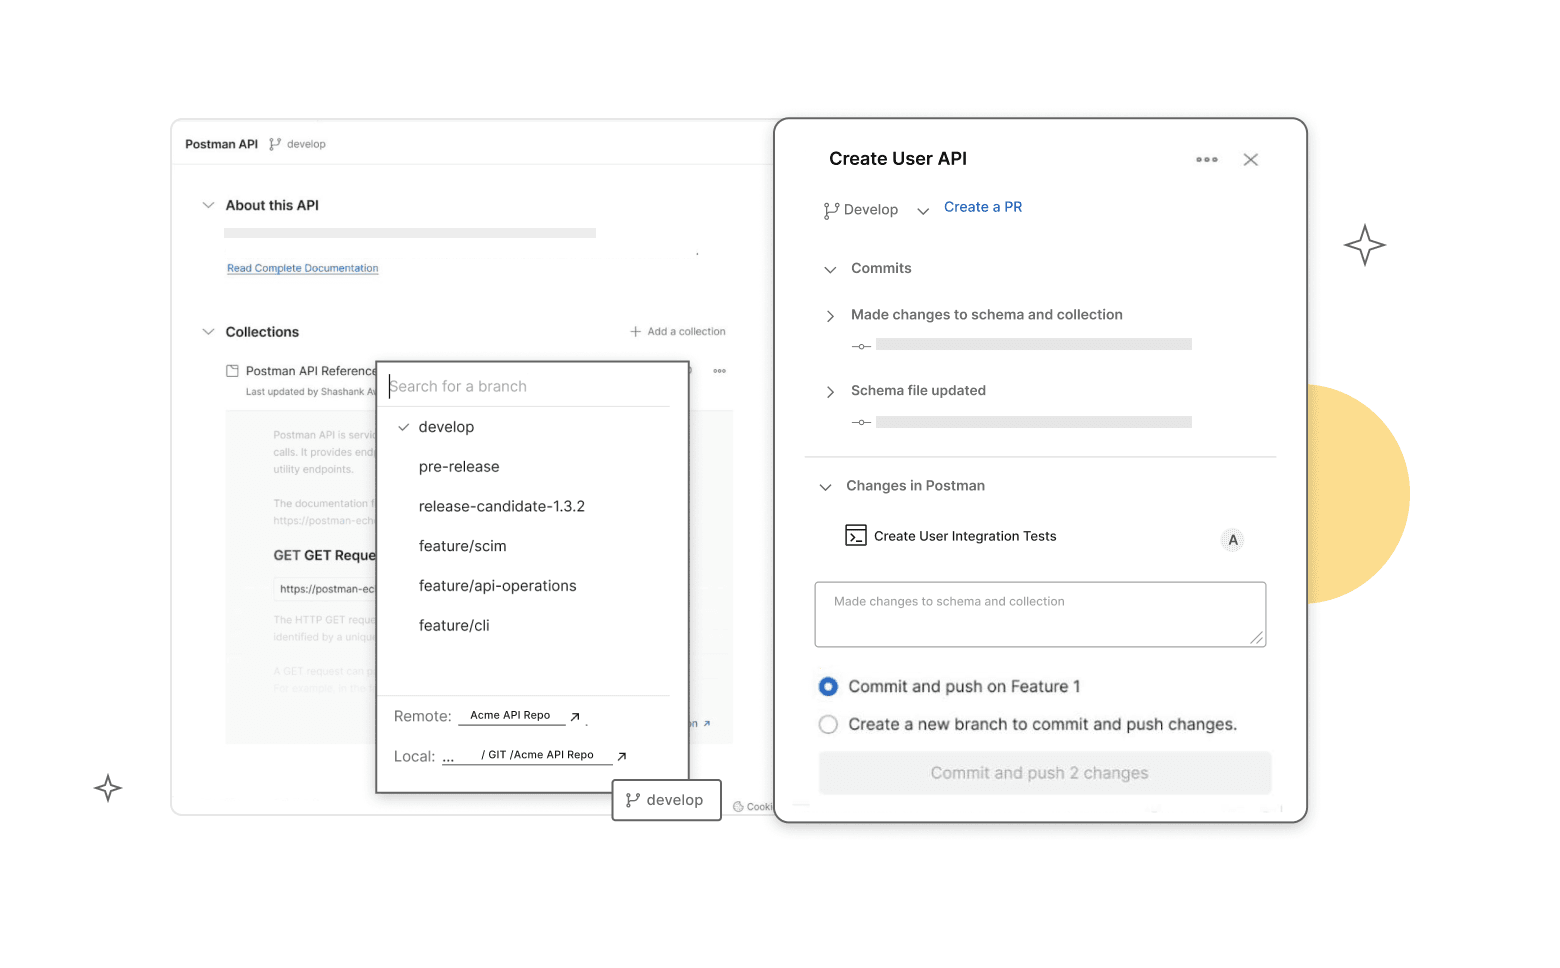Open the three-dot menu in Create User API panel
1560x968 pixels.
point(1207,160)
